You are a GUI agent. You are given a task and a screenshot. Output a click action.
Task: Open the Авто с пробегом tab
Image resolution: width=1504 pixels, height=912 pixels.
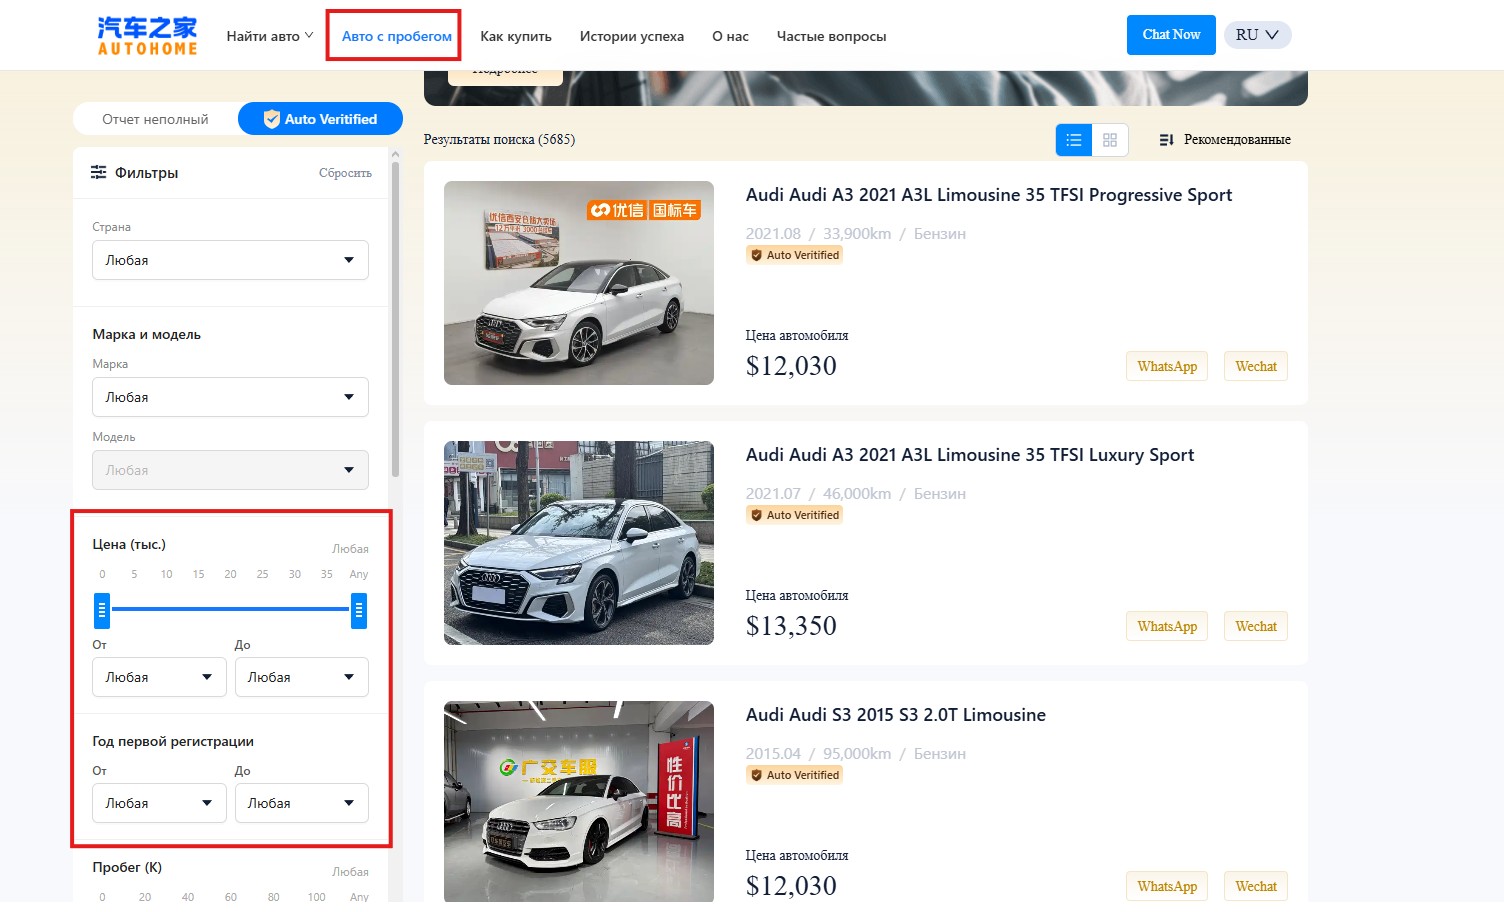click(x=397, y=36)
